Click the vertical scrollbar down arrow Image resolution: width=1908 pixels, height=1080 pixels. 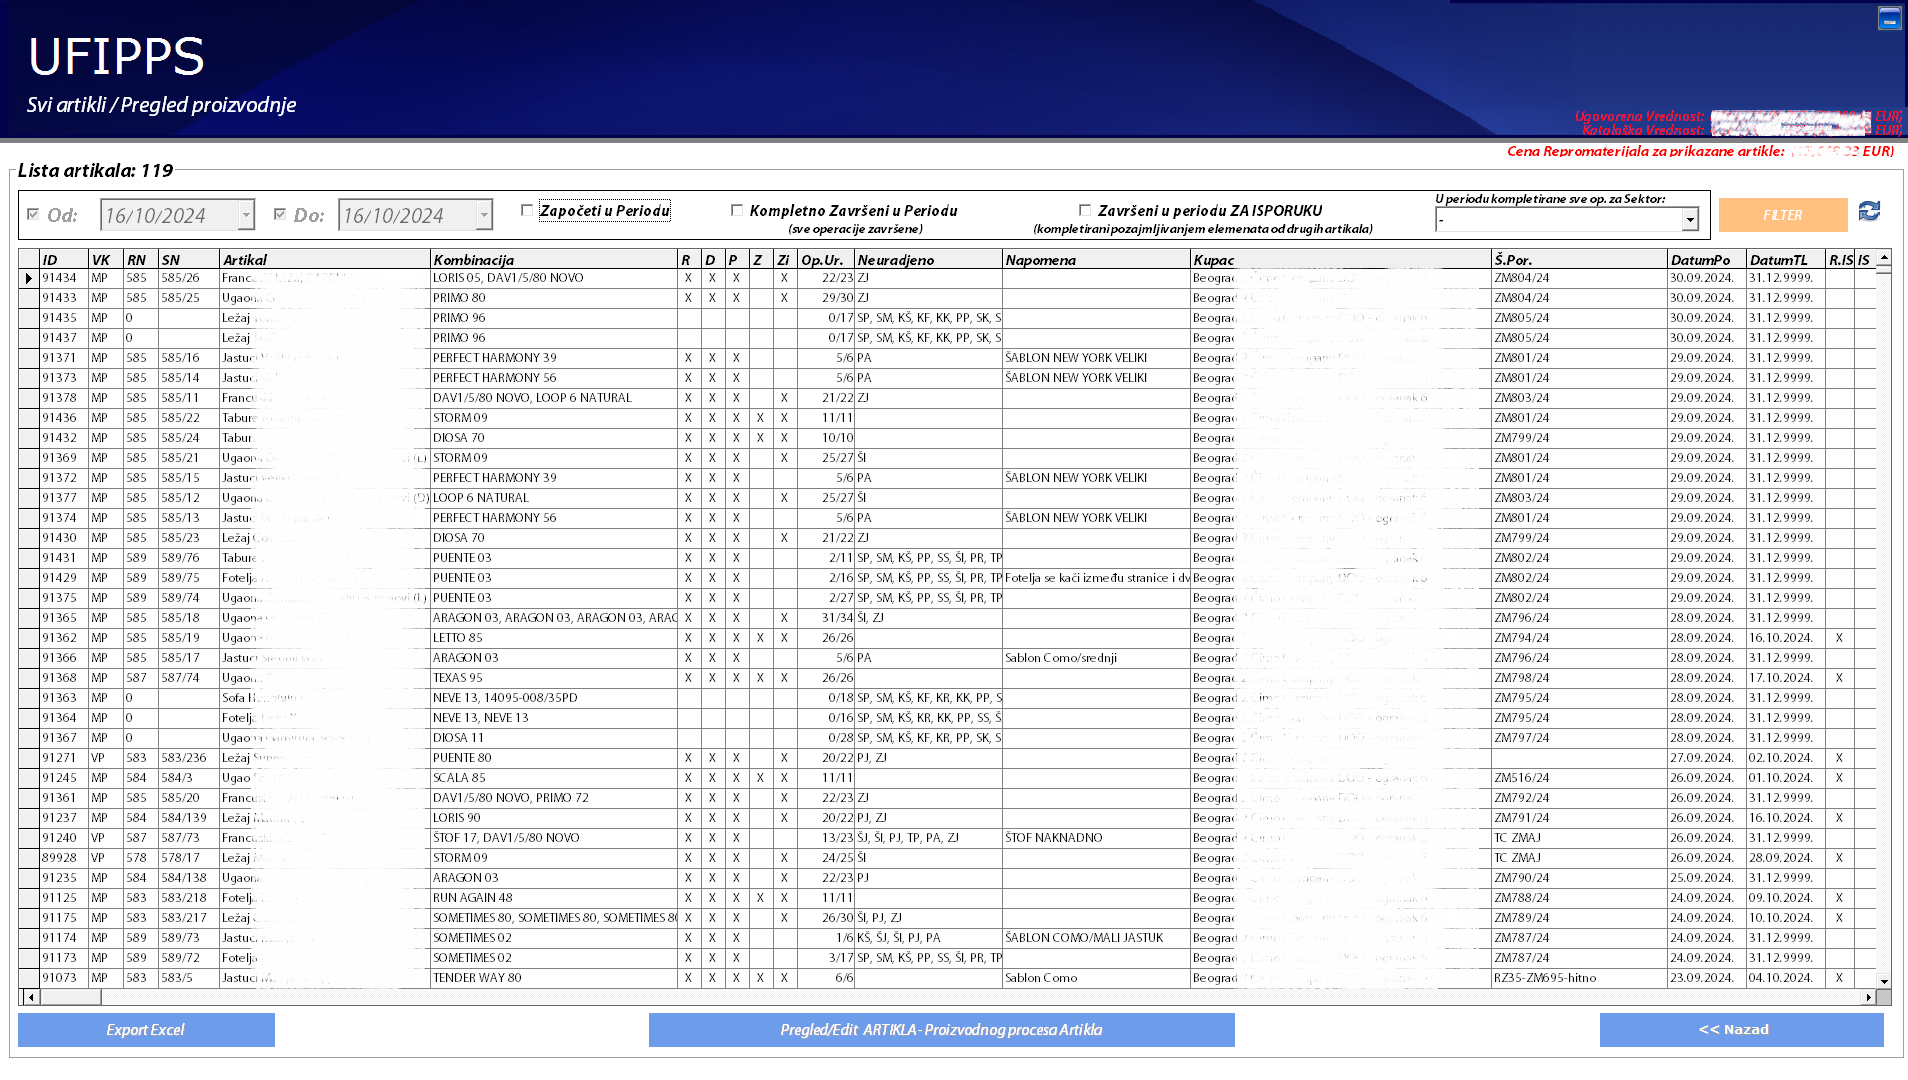click(x=1884, y=982)
